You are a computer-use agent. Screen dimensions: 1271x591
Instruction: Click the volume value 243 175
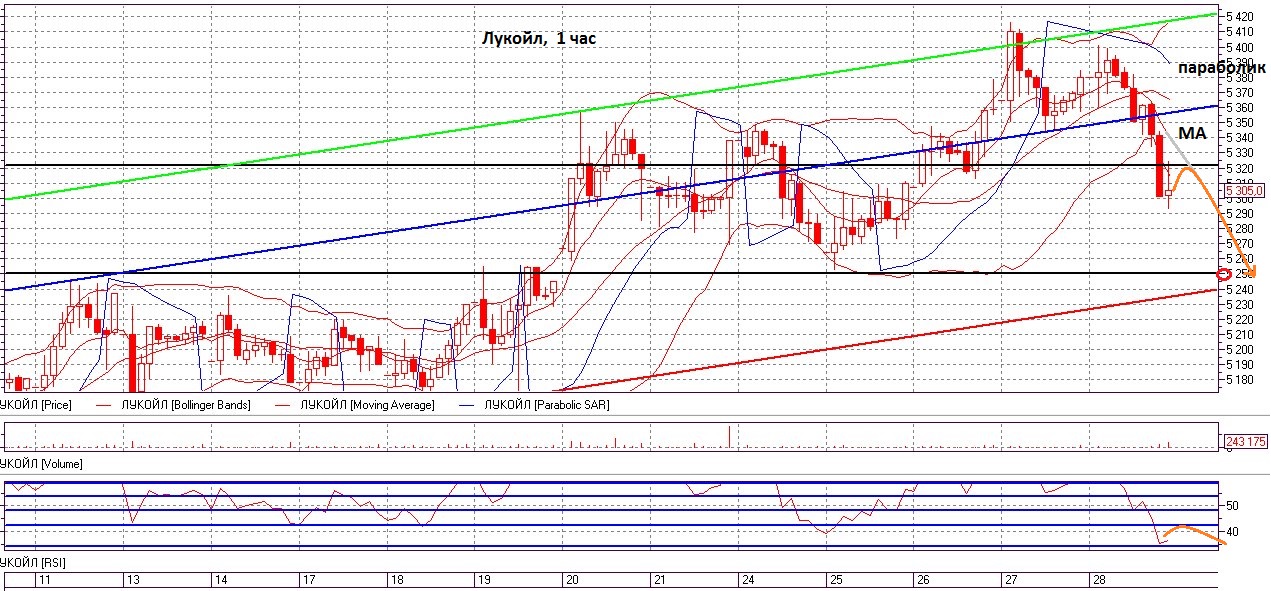pyautogui.click(x=1245, y=441)
